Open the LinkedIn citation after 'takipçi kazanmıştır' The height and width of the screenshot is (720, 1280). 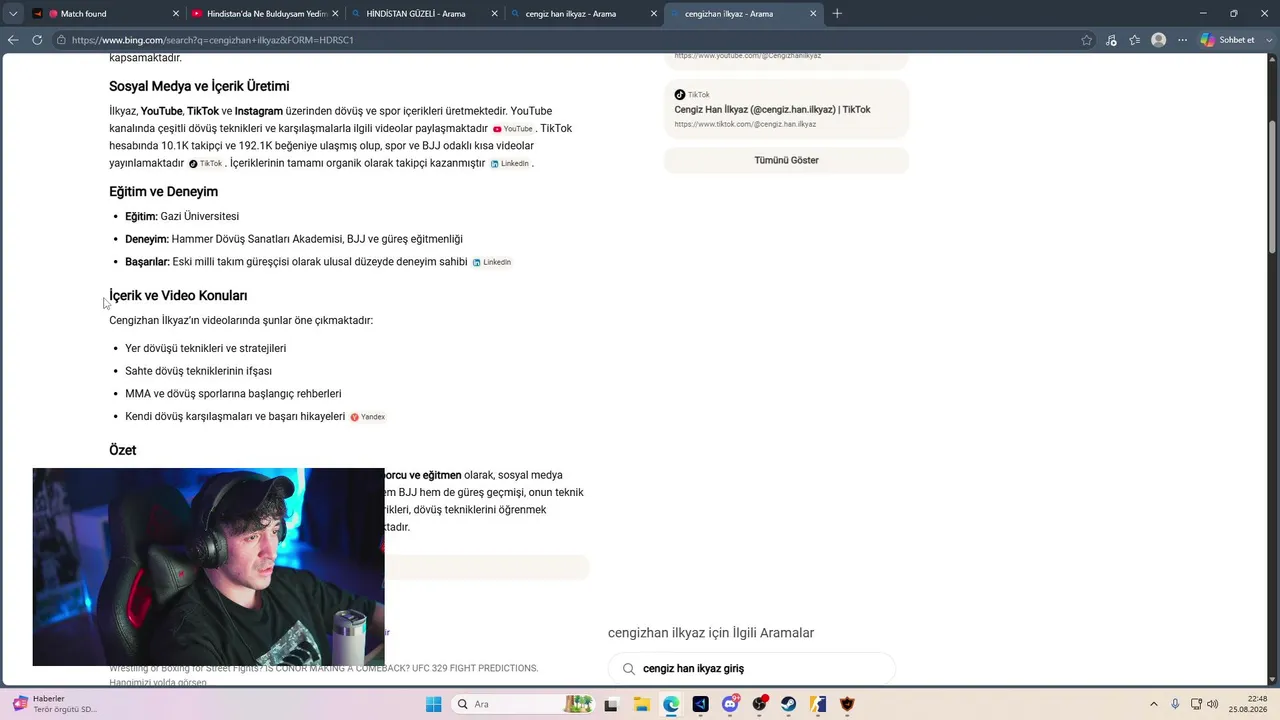click(510, 164)
